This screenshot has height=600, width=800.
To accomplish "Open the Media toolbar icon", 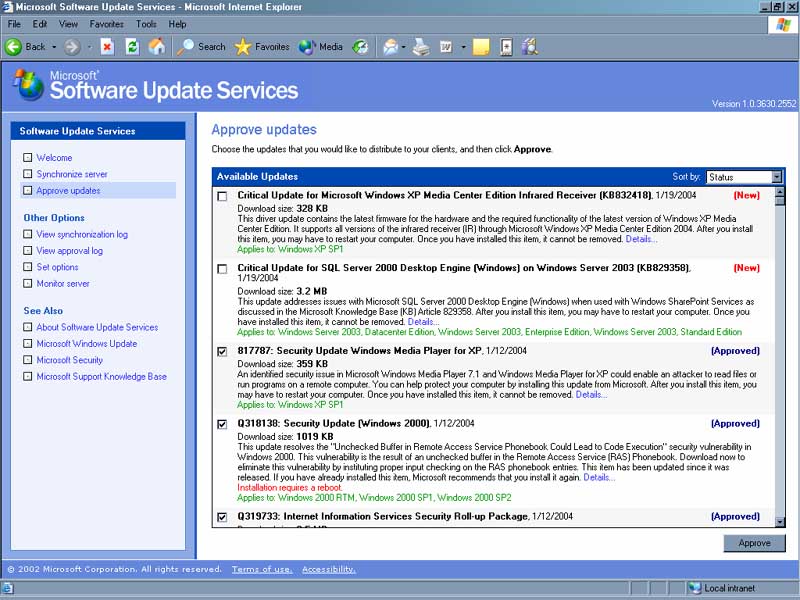I will click(x=307, y=47).
